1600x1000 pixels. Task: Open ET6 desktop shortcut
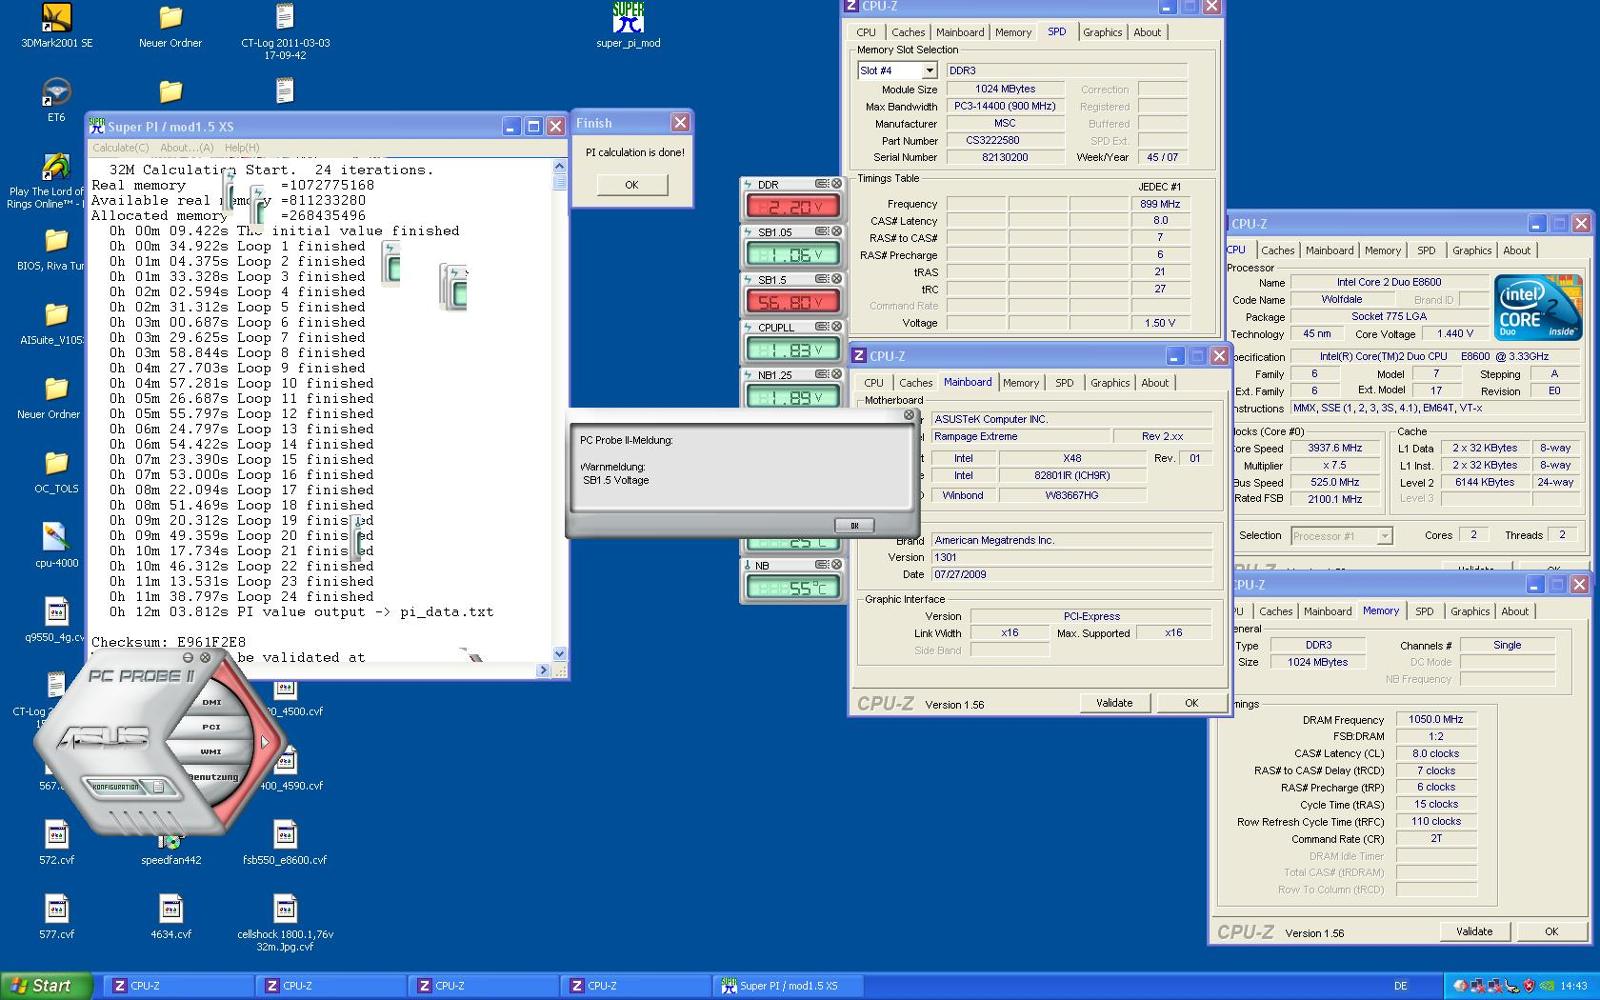pos(57,100)
